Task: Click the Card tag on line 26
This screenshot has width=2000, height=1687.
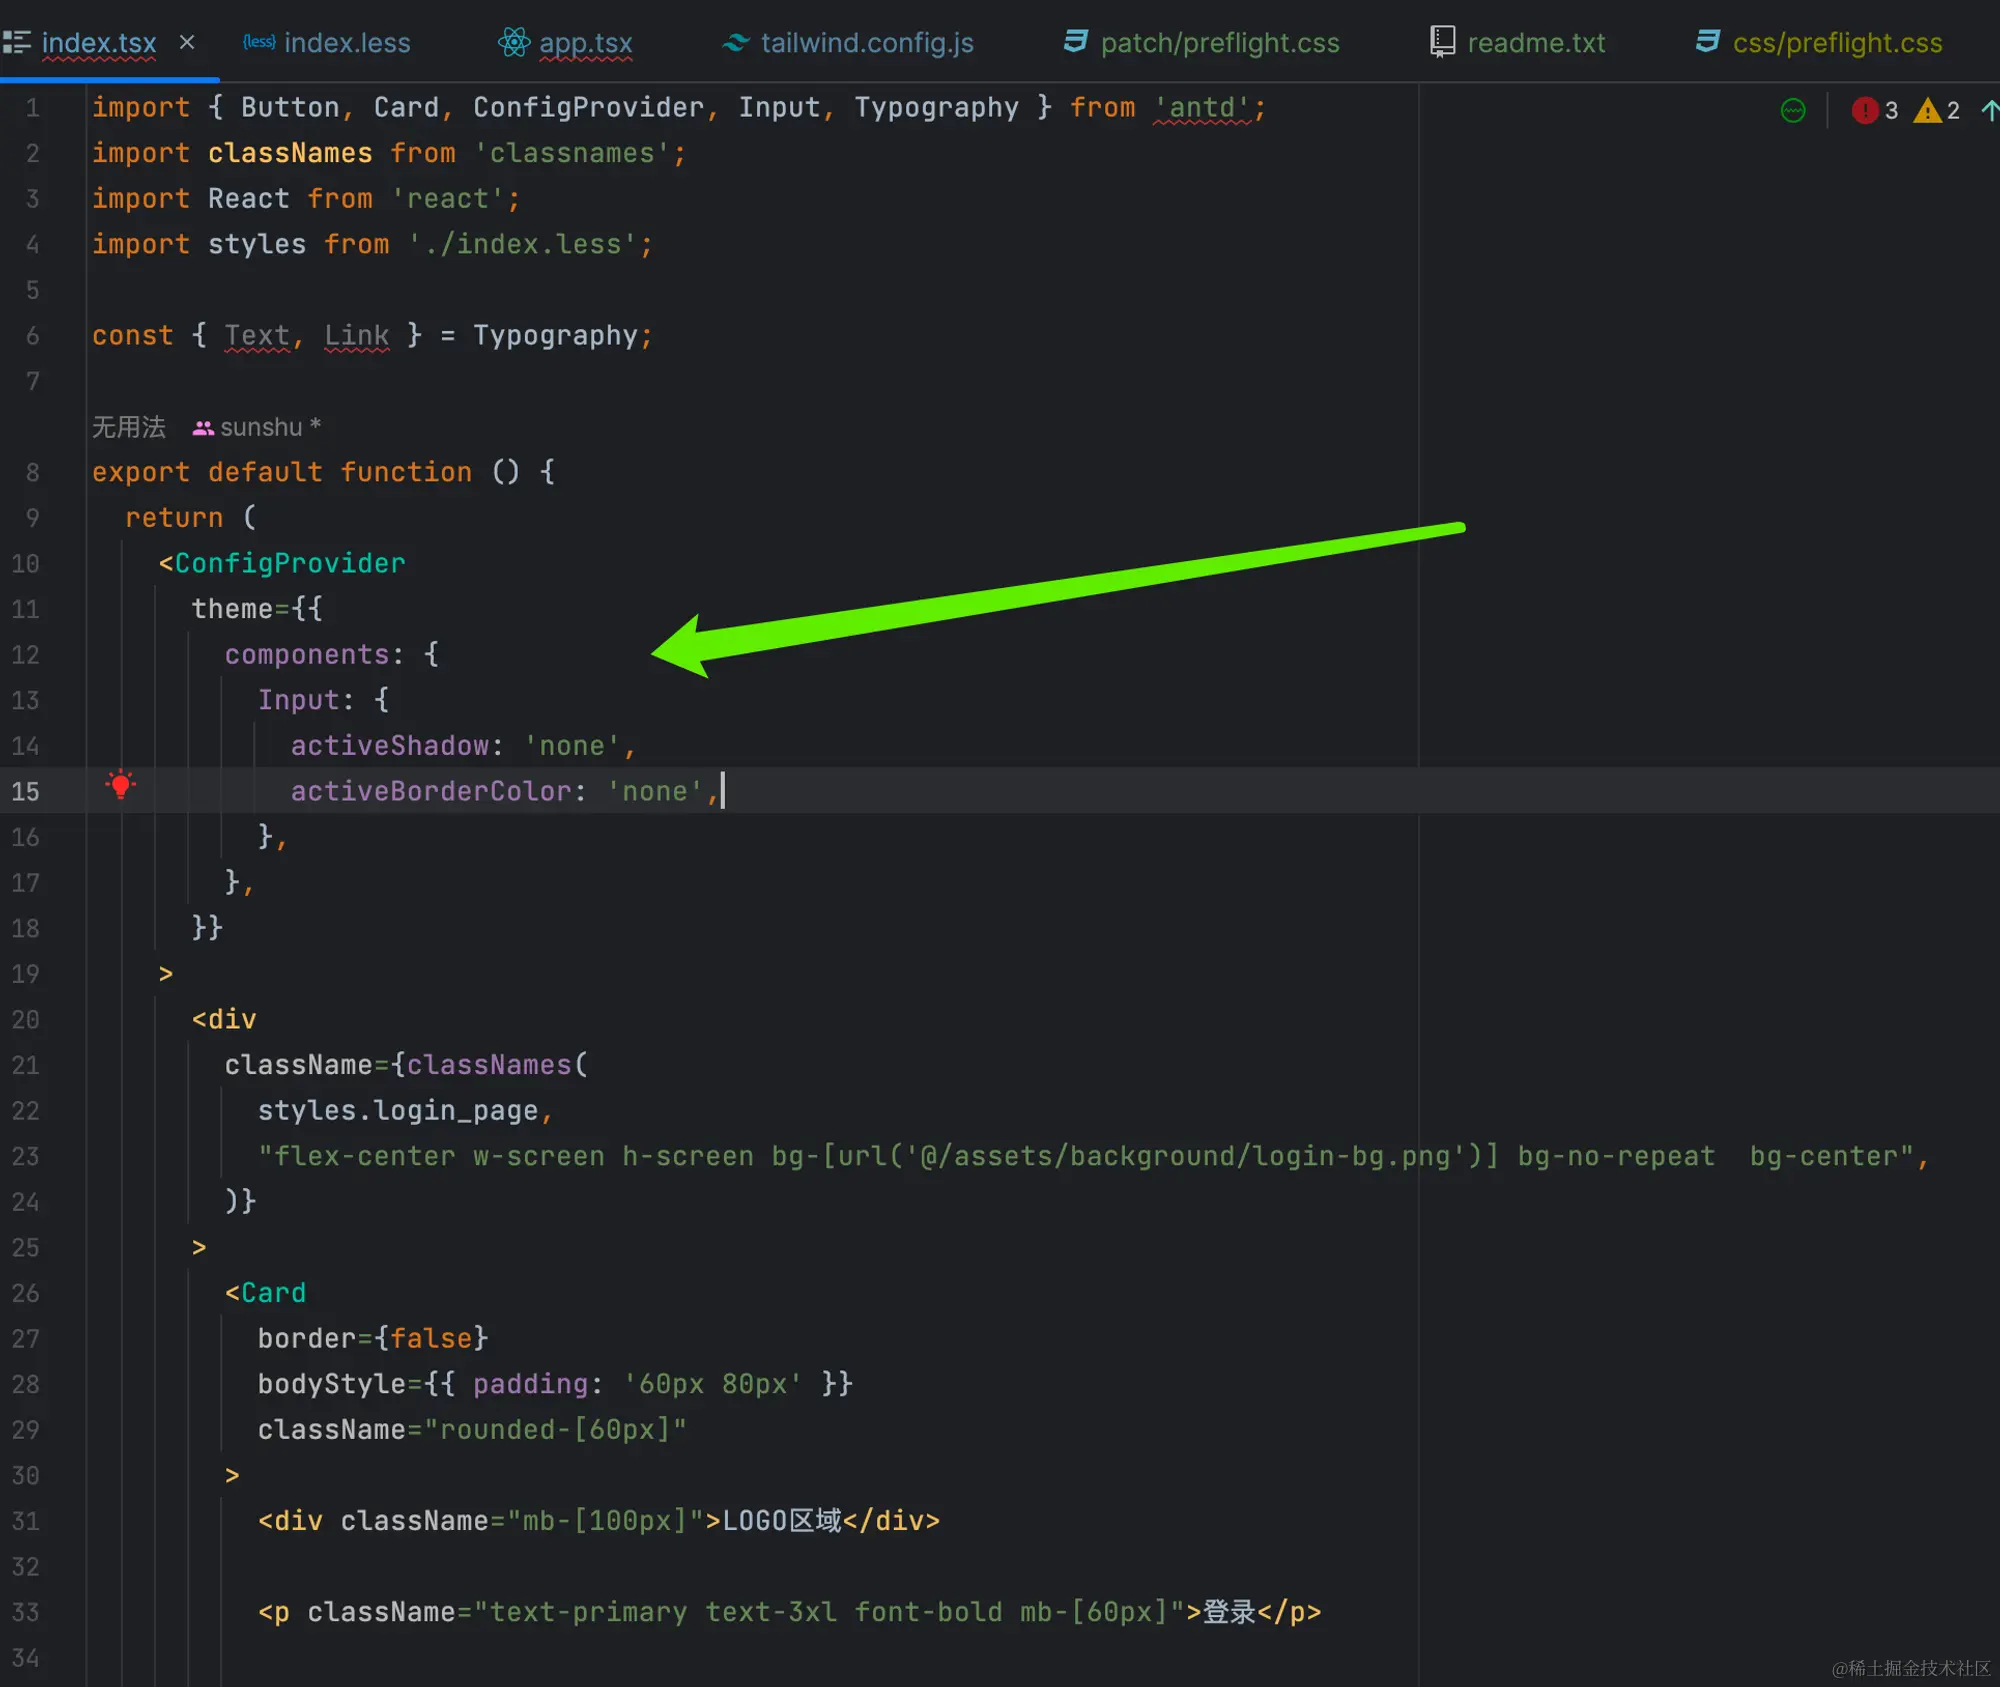Action: (273, 1292)
